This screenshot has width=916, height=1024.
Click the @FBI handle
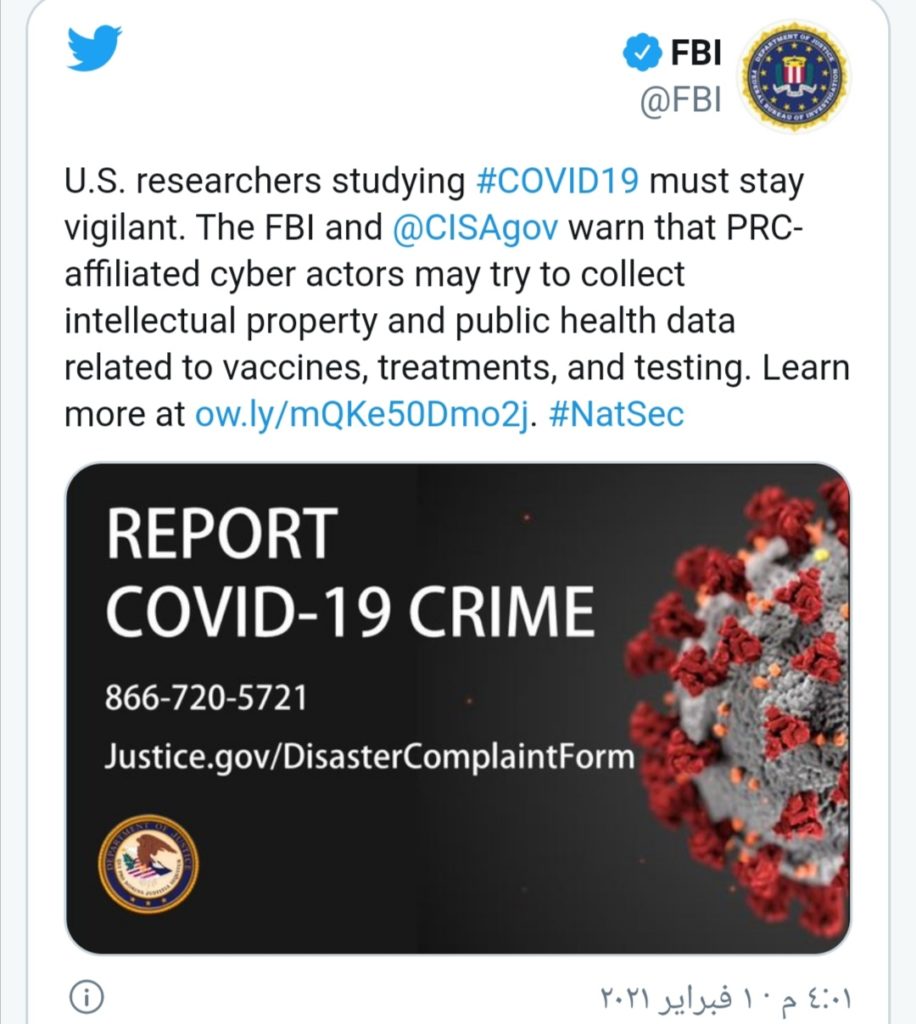[x=679, y=103]
